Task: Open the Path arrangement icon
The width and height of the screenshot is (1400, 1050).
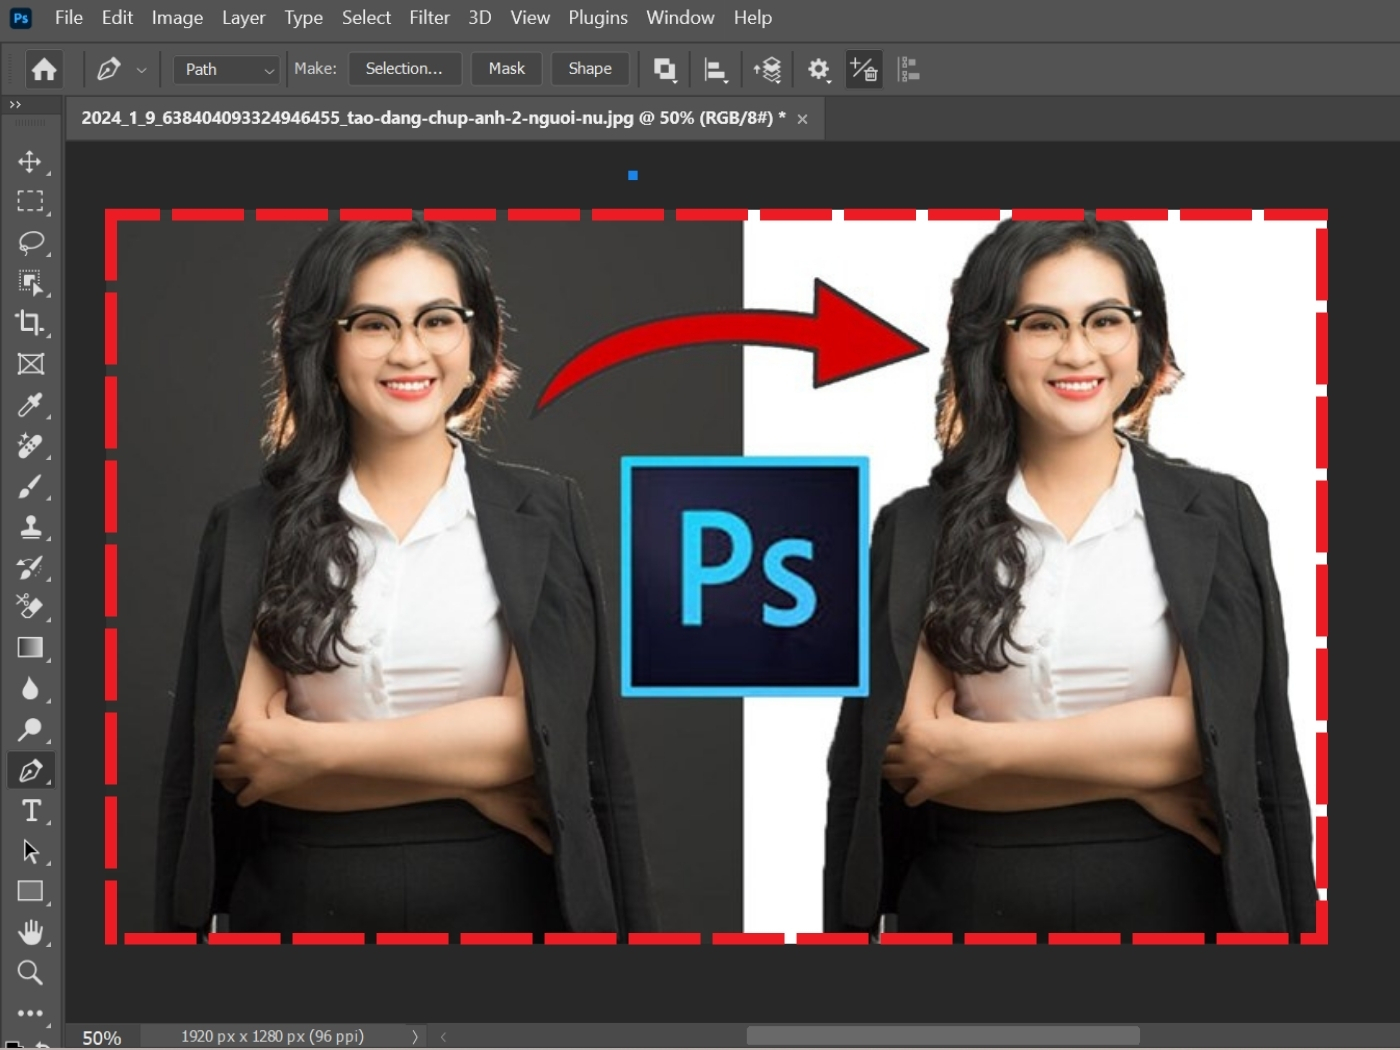Action: [x=767, y=69]
